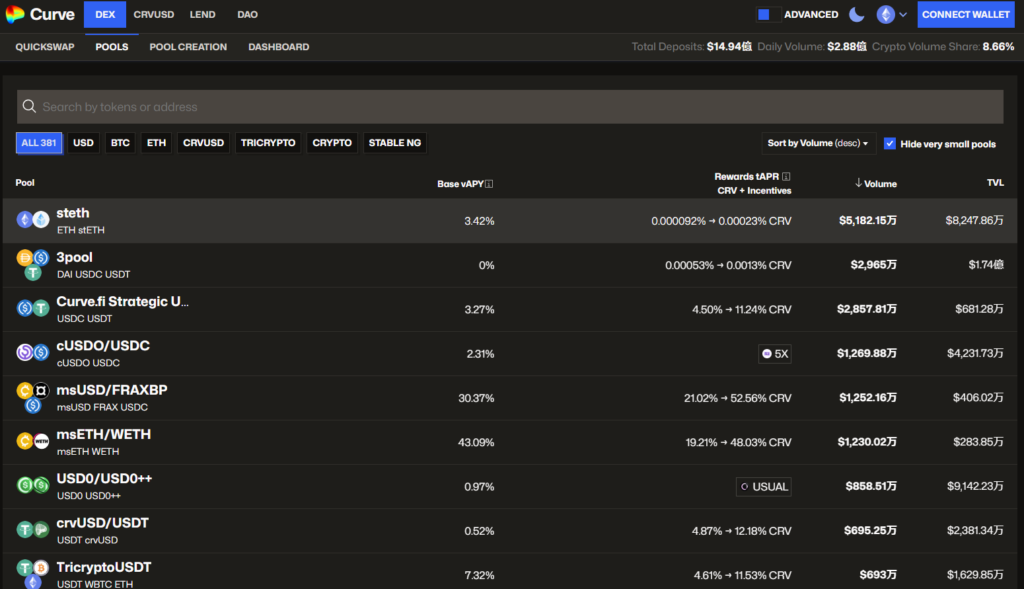Click the Base vAPY info icon

tap(489, 184)
